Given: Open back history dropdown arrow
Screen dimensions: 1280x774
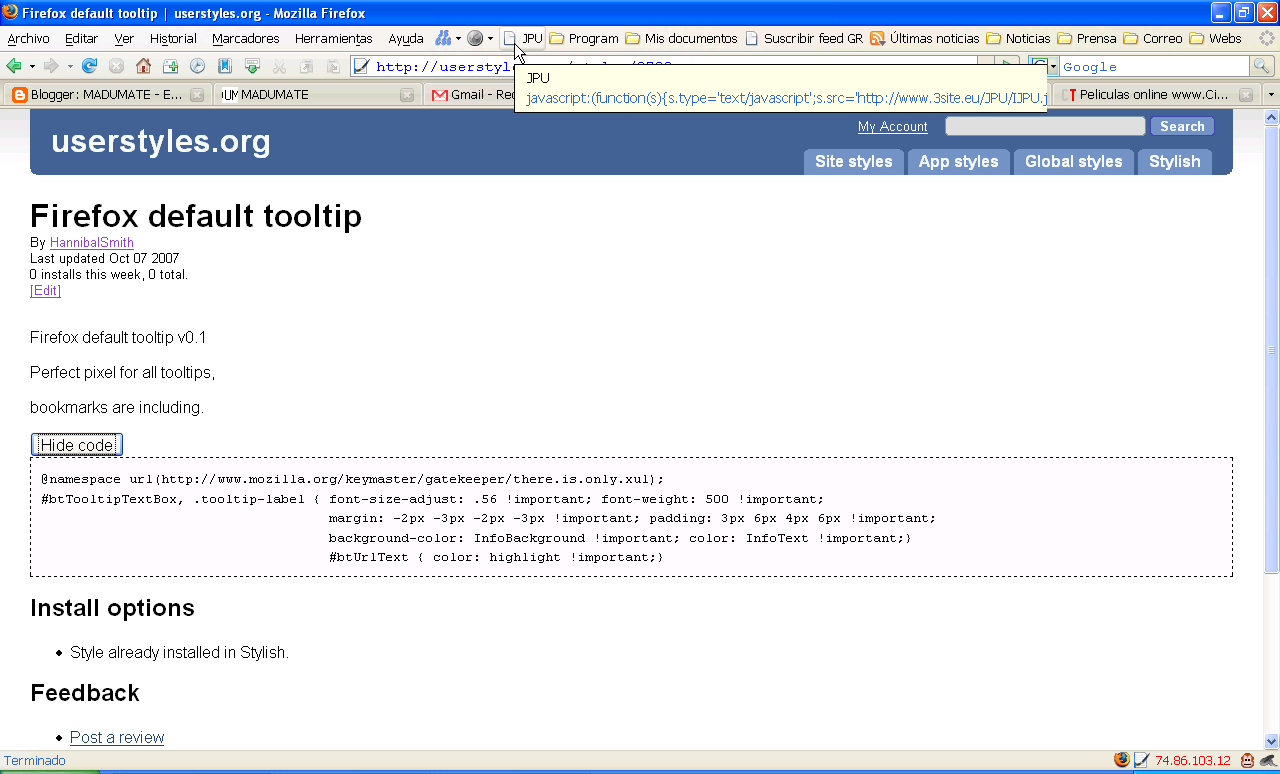Looking at the screenshot, I should click(x=32, y=66).
